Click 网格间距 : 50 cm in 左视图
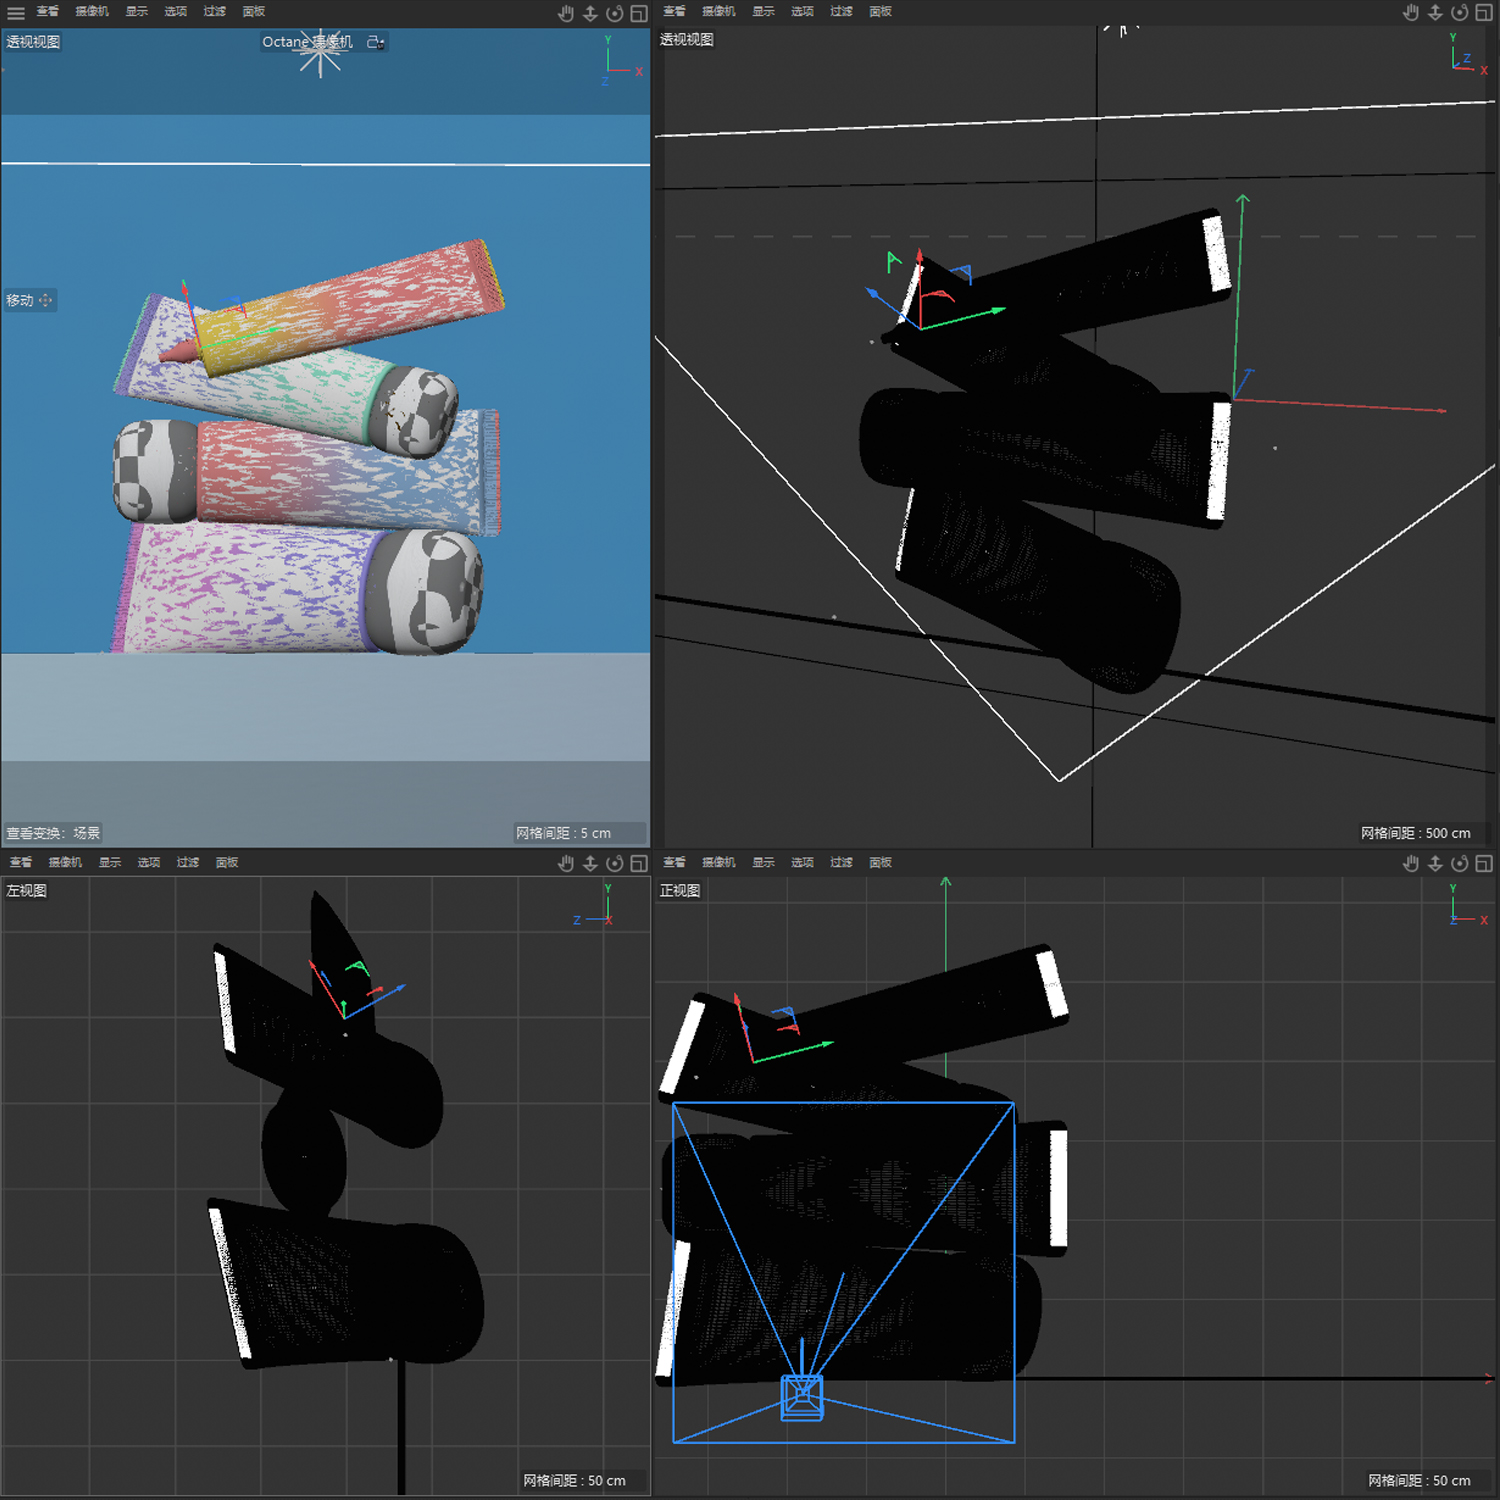The width and height of the screenshot is (1500, 1500). pyautogui.click(x=575, y=1481)
